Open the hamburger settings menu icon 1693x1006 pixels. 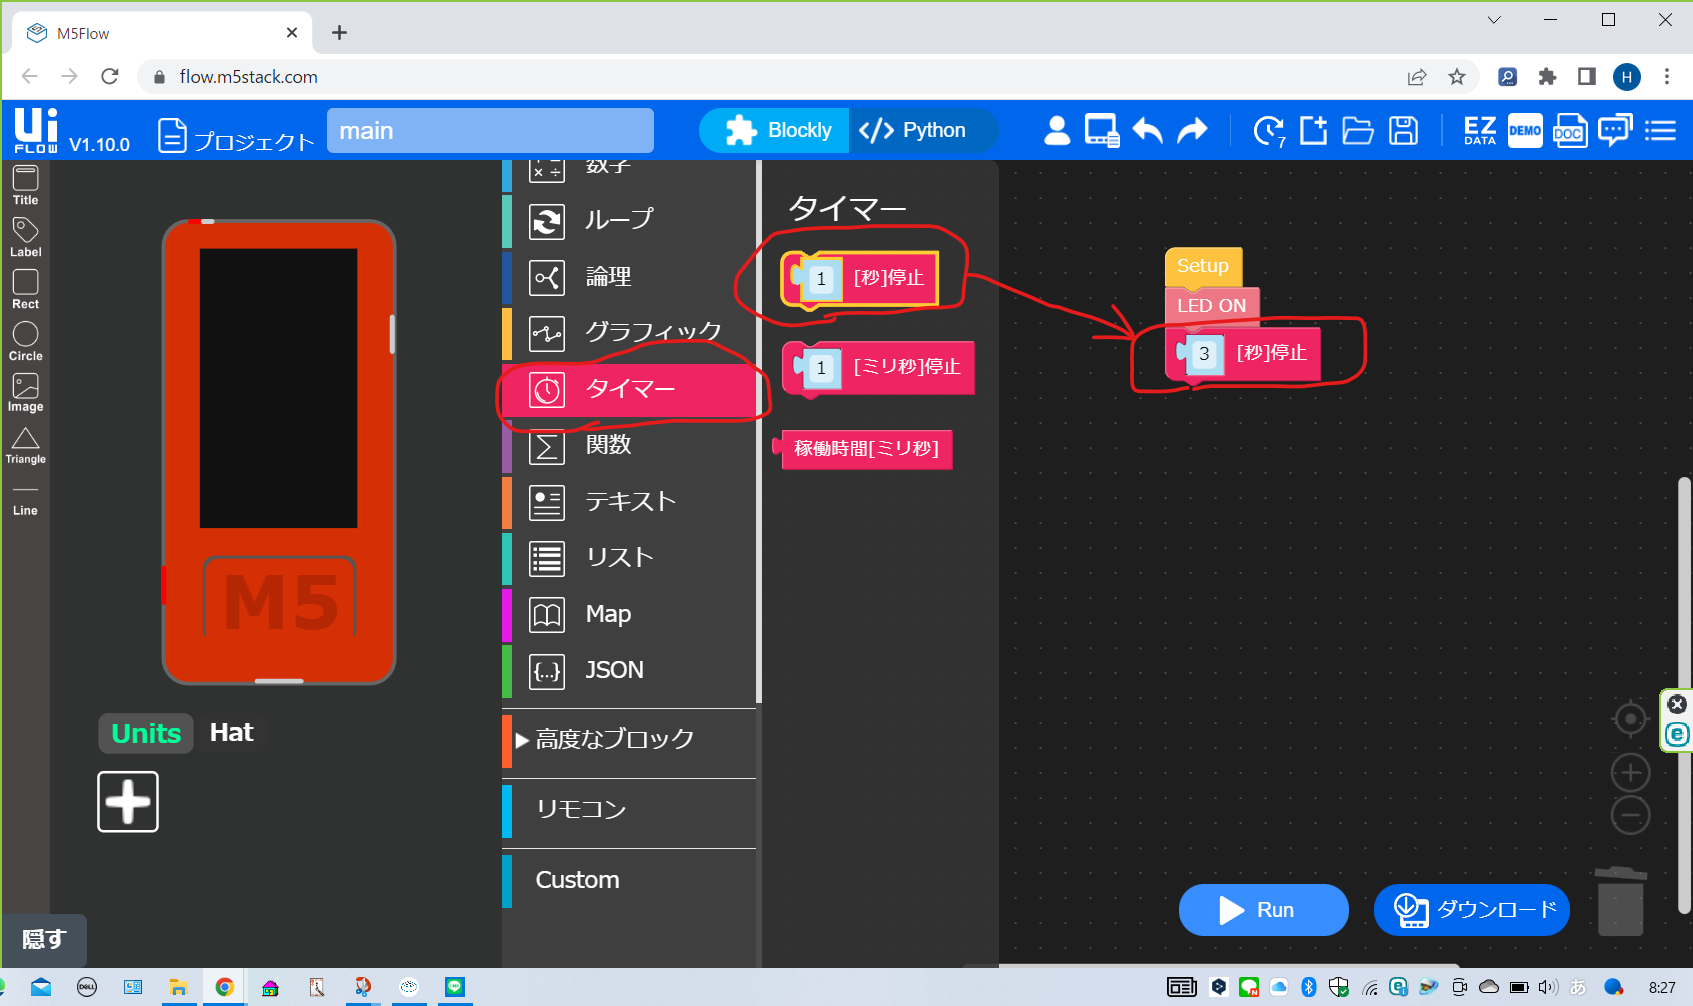click(x=1660, y=131)
